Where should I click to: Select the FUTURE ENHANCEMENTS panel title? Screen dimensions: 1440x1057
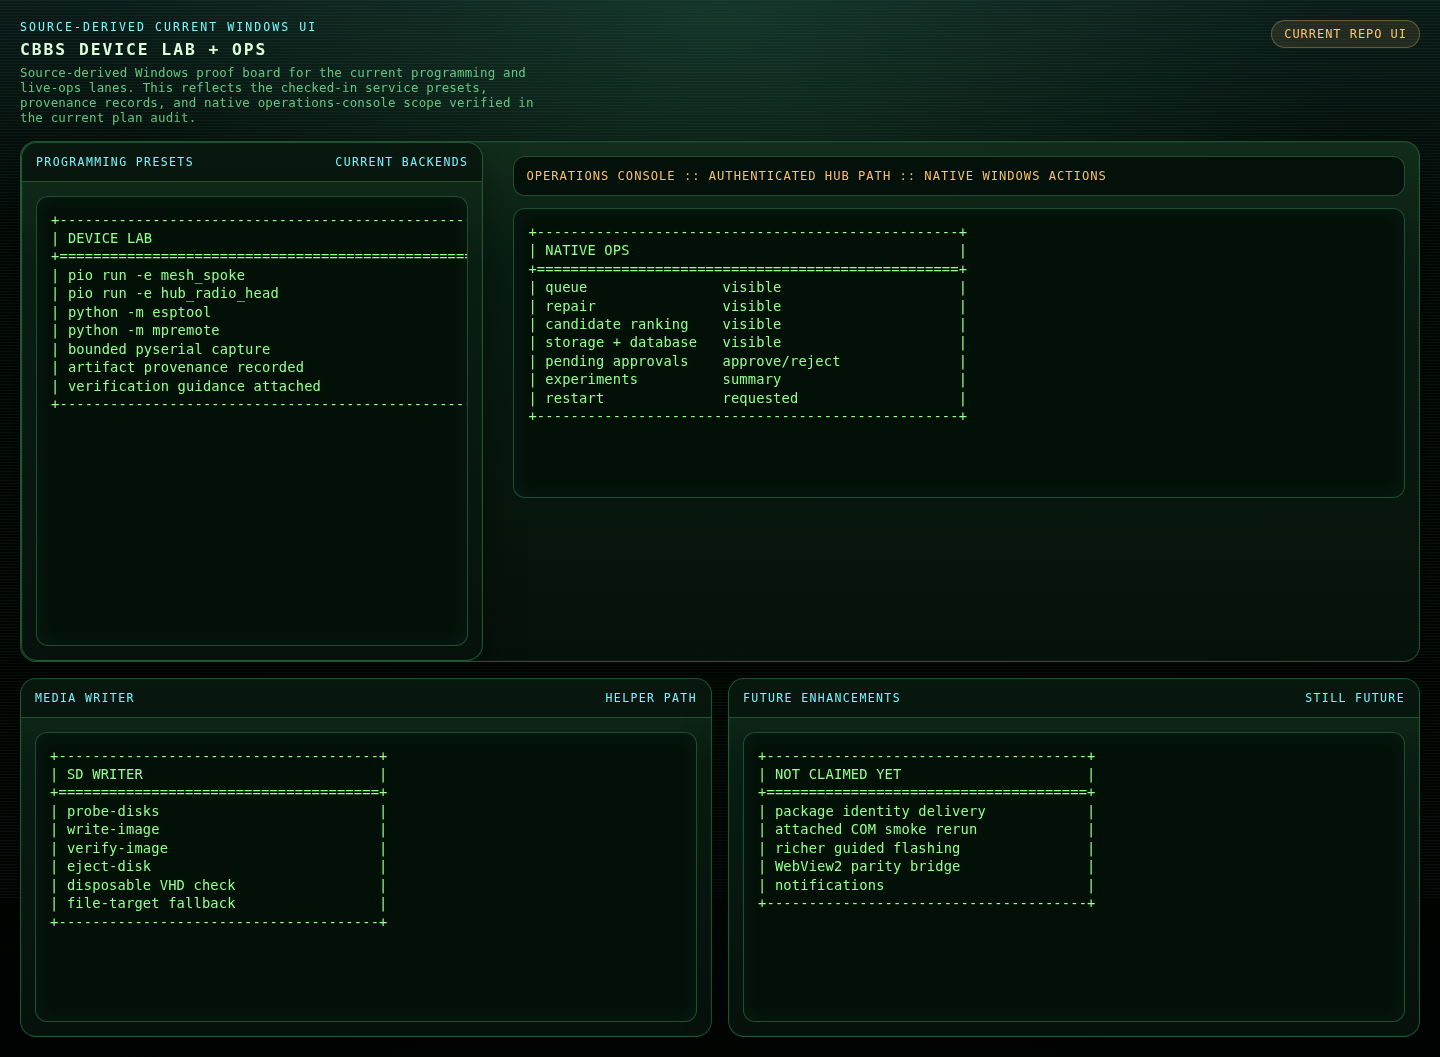tap(821, 698)
